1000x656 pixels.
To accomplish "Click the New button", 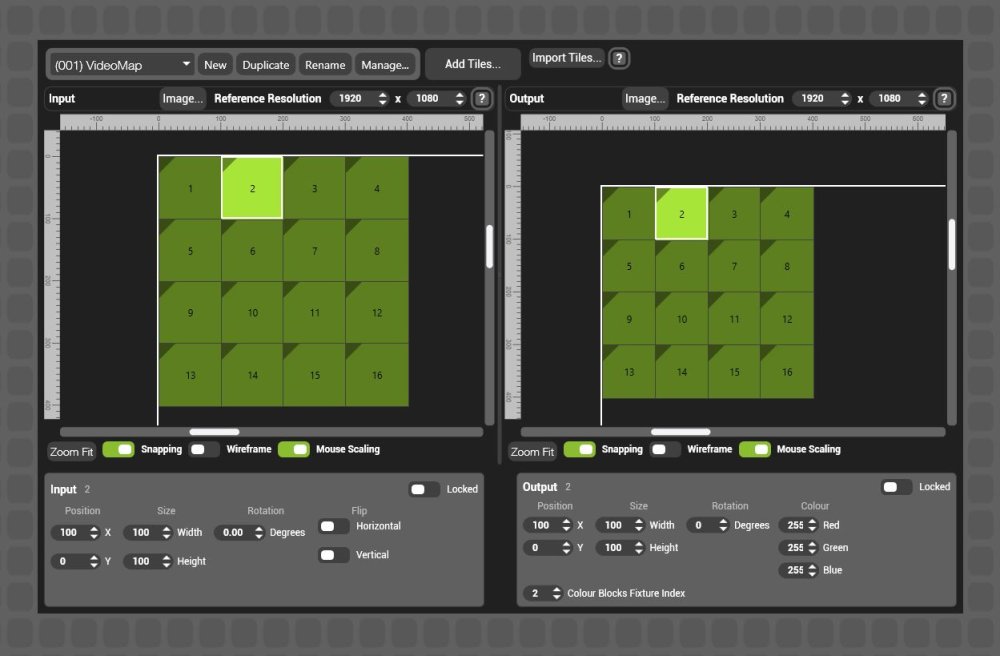I will [x=215, y=65].
